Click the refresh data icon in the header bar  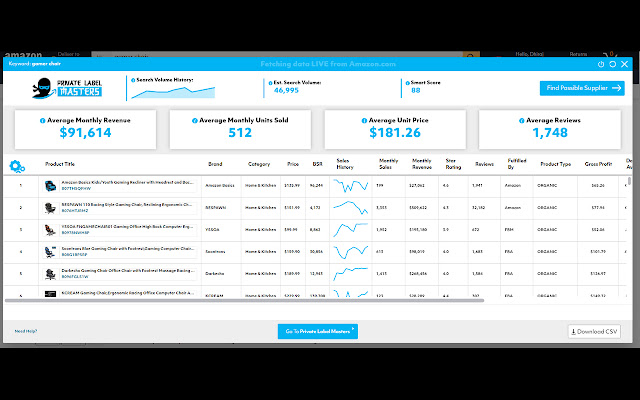(613, 64)
